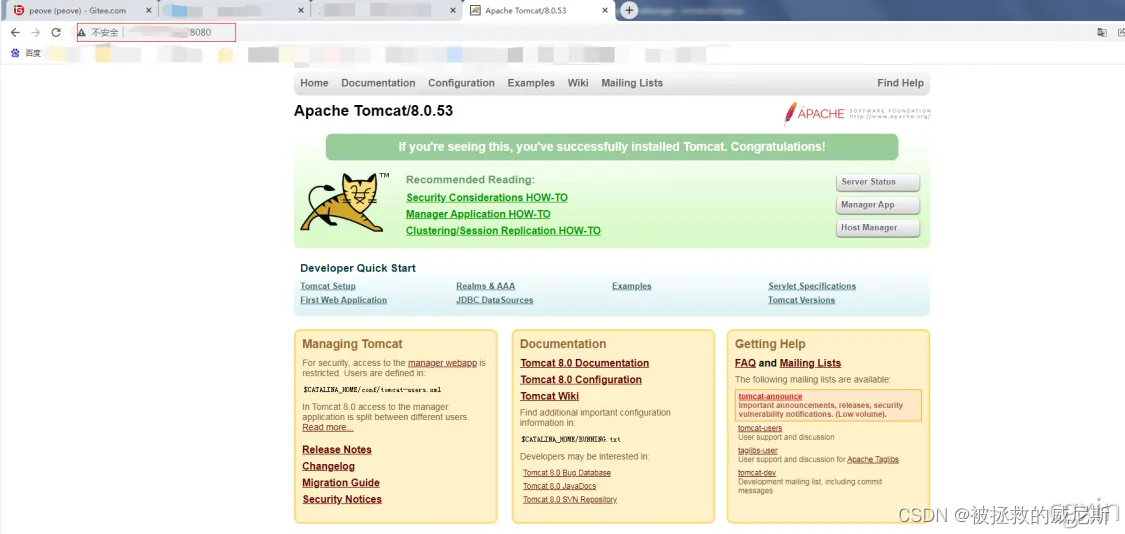Open the Examples nav item

531,83
